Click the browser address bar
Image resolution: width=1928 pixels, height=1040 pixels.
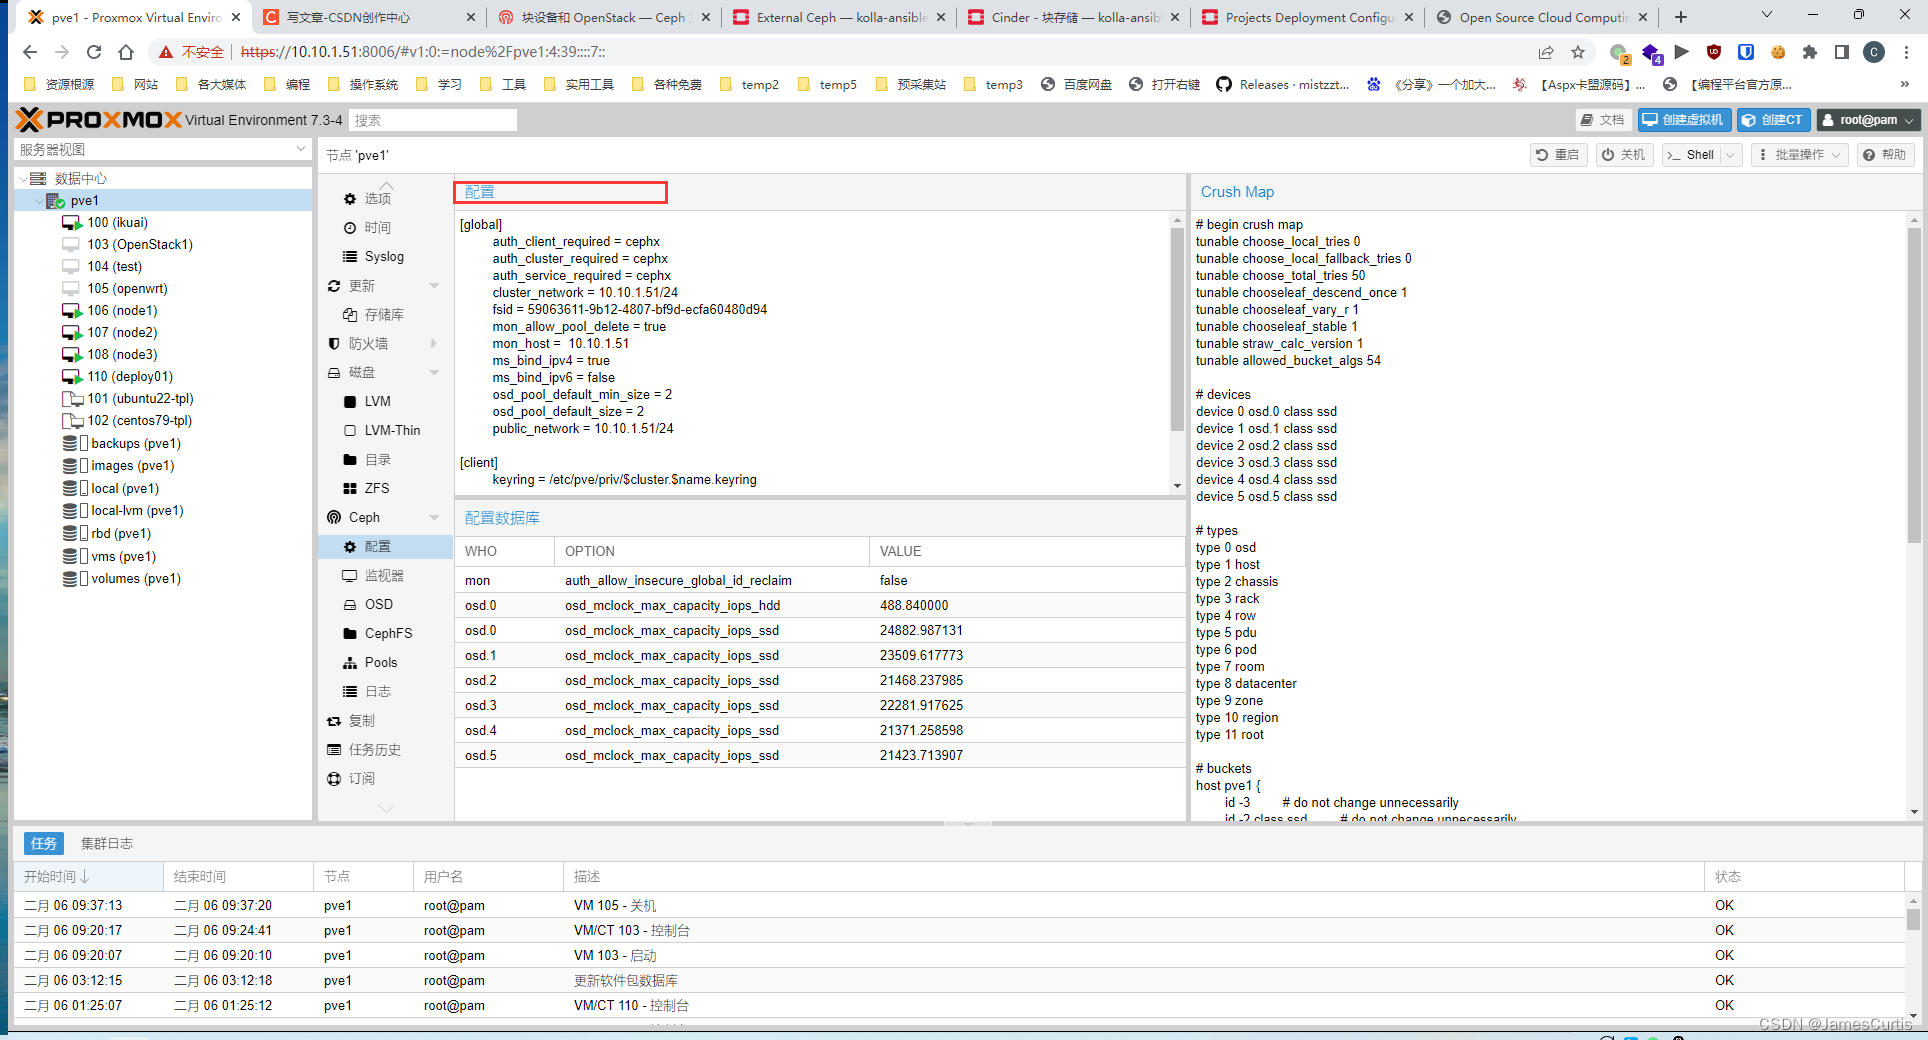point(840,52)
